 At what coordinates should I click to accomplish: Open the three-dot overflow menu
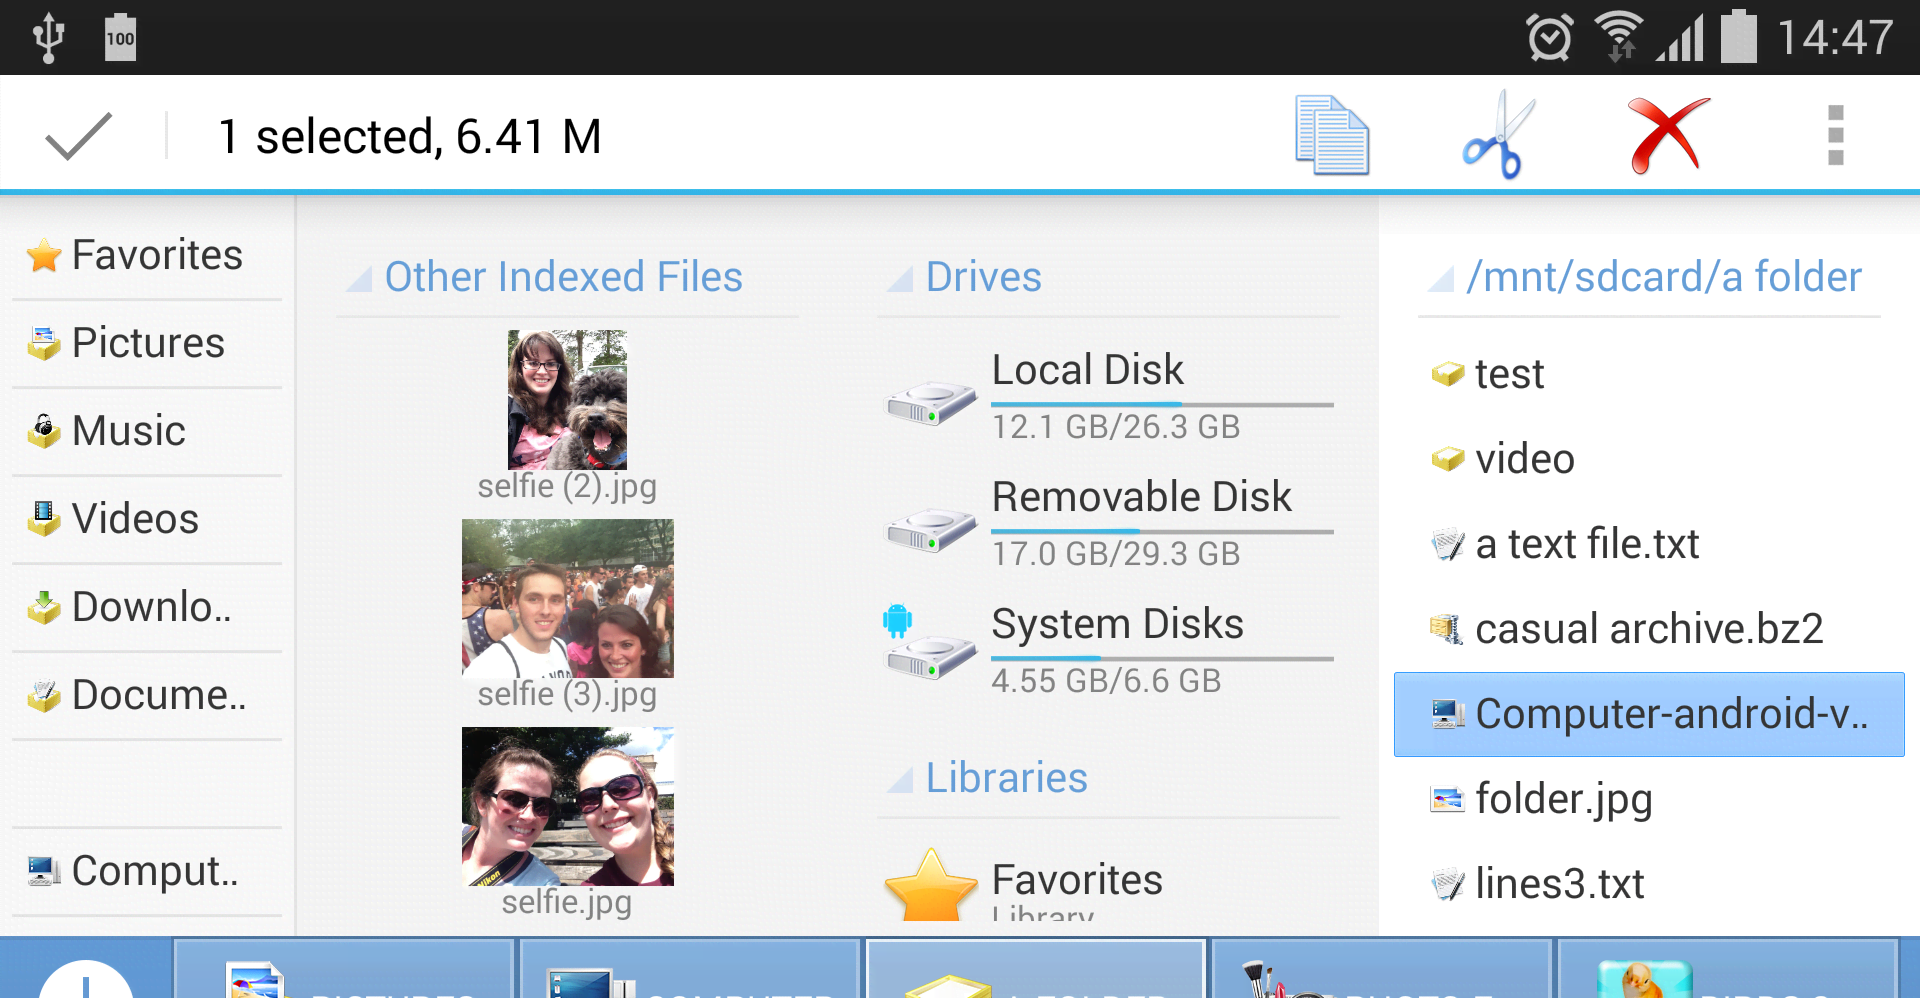click(1835, 135)
